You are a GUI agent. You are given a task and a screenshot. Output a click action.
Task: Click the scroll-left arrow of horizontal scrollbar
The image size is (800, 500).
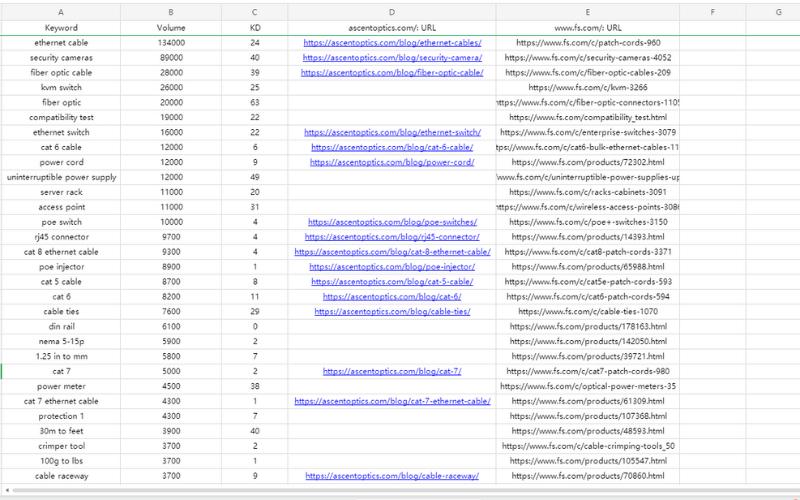click(6, 490)
